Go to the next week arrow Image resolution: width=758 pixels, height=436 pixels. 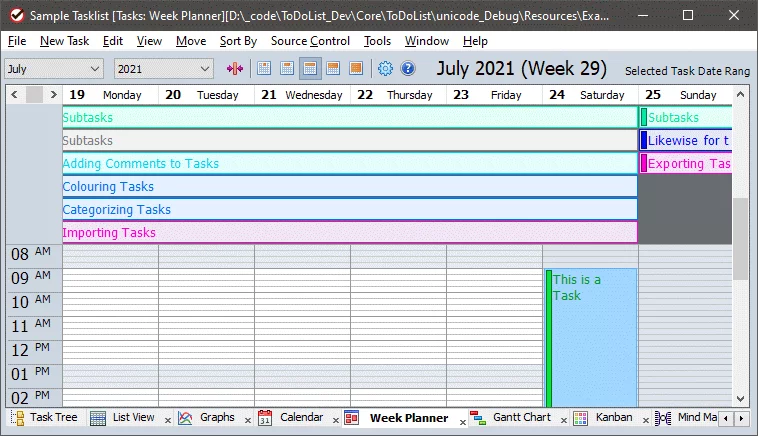coord(53,95)
